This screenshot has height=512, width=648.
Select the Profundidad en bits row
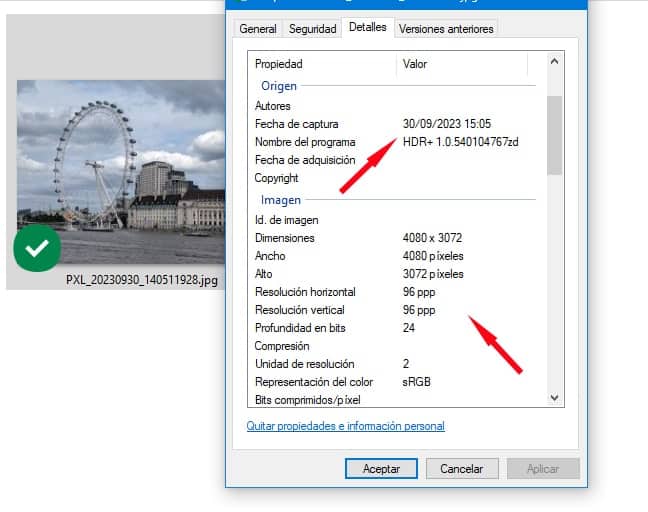pyautogui.click(x=395, y=328)
